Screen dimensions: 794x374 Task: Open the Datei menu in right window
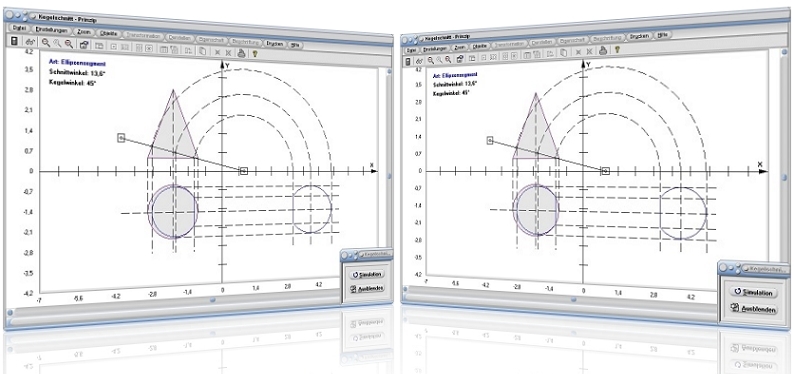coord(411,50)
